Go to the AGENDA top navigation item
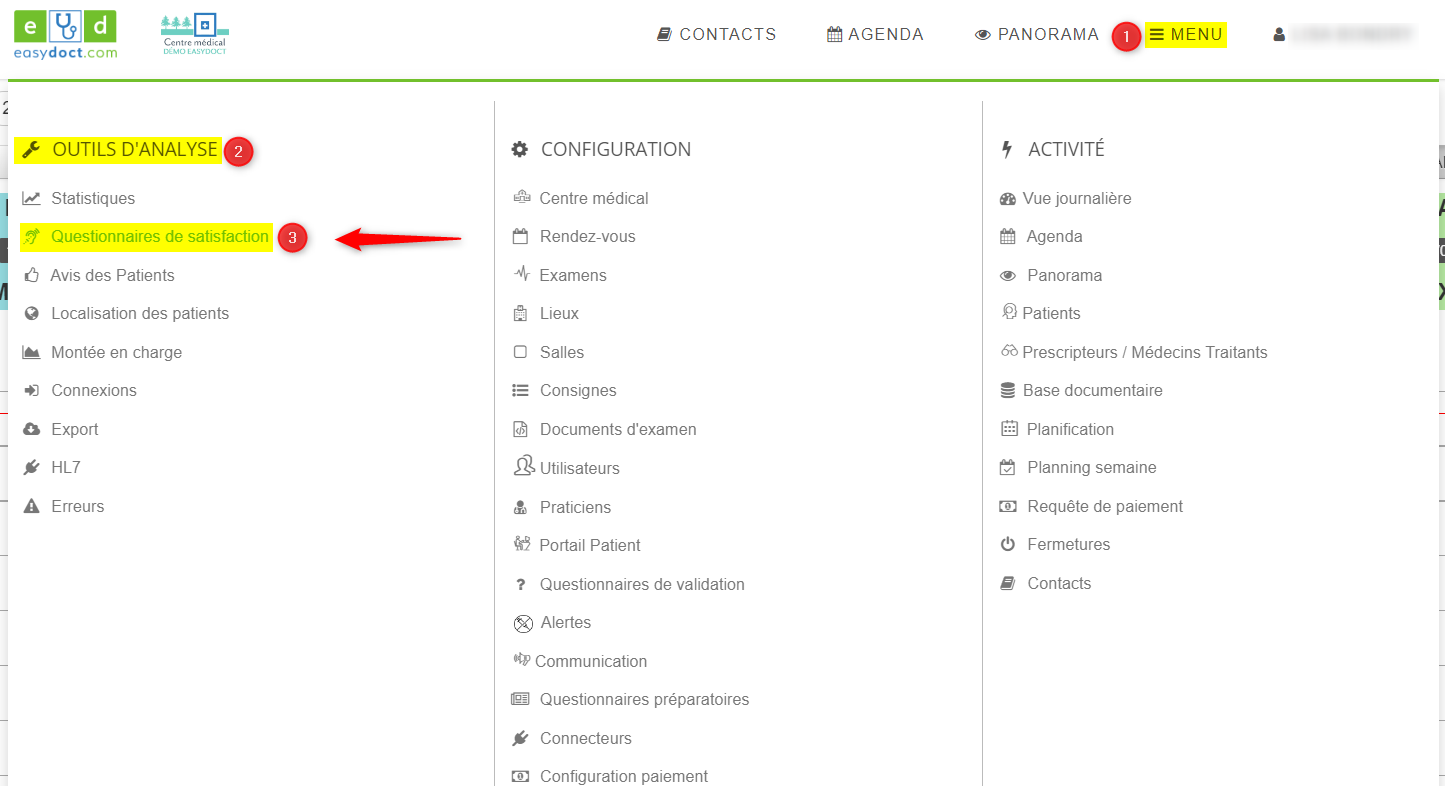The height and width of the screenshot is (786, 1445). point(875,35)
